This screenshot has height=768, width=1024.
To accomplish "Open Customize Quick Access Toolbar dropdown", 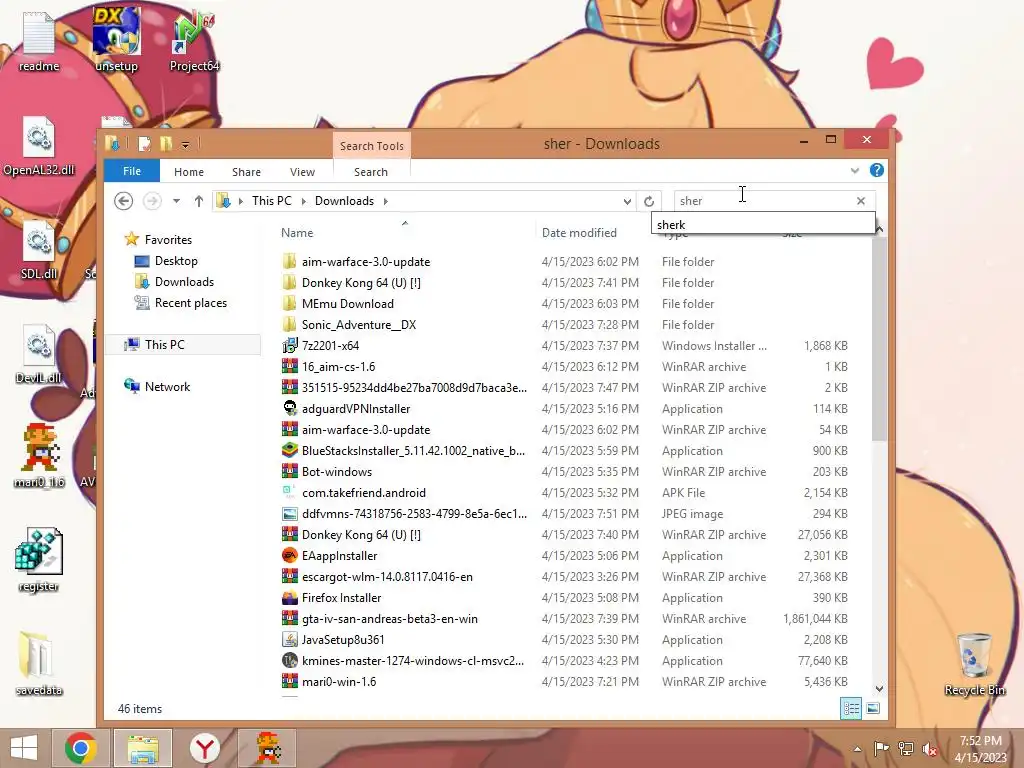I will click(185, 144).
